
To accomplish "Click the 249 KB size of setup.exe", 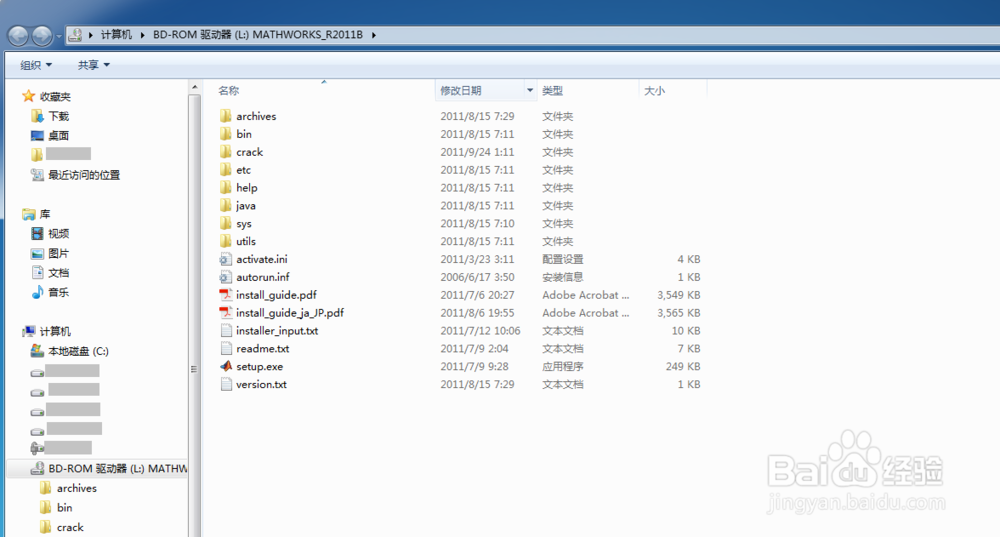I will [683, 367].
